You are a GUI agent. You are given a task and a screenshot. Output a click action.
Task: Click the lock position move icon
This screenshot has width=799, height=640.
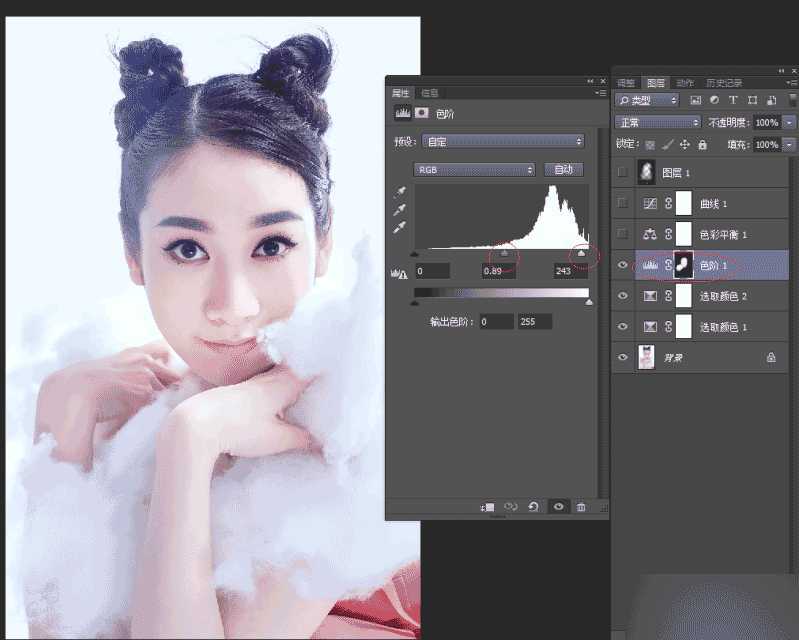(x=685, y=145)
